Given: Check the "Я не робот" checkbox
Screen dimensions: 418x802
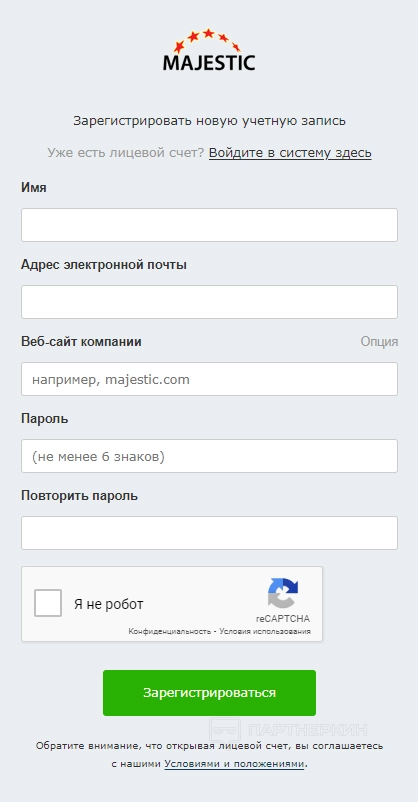Looking at the screenshot, I should (x=48, y=603).
